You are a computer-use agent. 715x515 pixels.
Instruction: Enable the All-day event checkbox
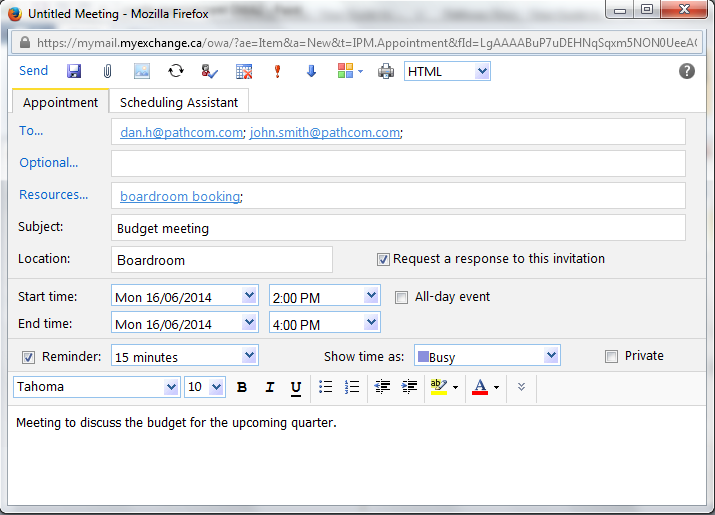(401, 298)
